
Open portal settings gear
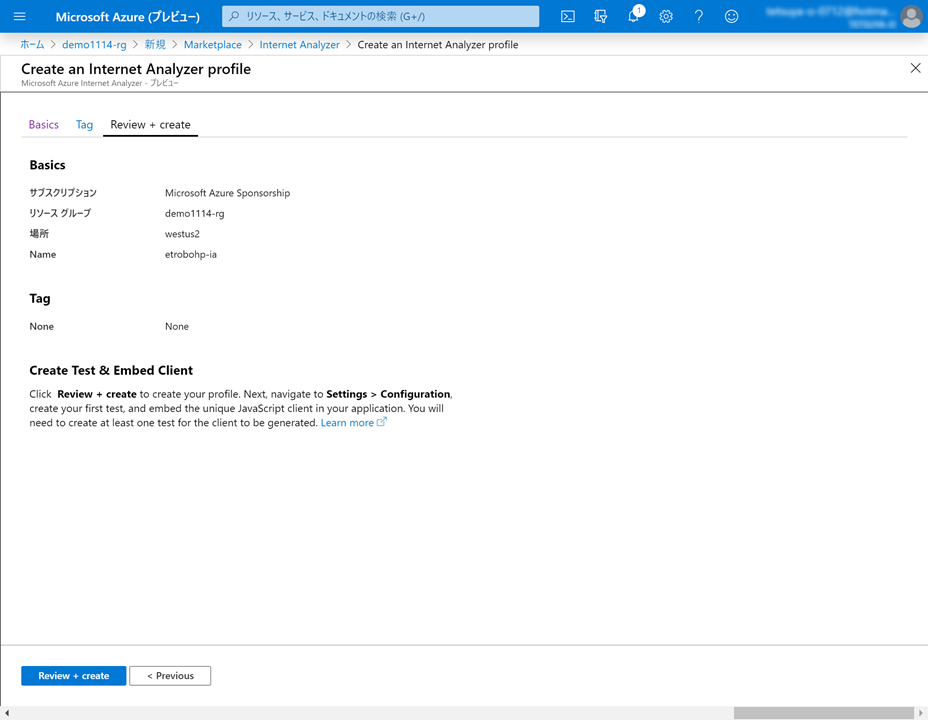click(666, 17)
